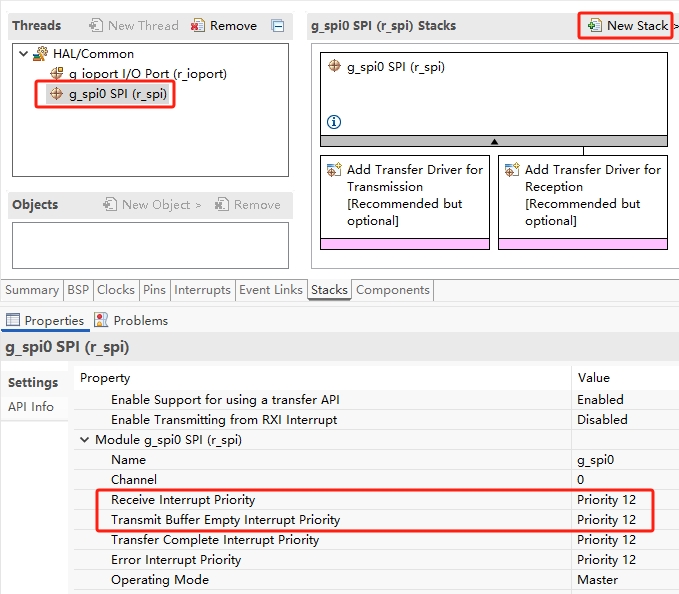Open the API Info side tab
This screenshot has height=594, width=679.
coord(33,407)
